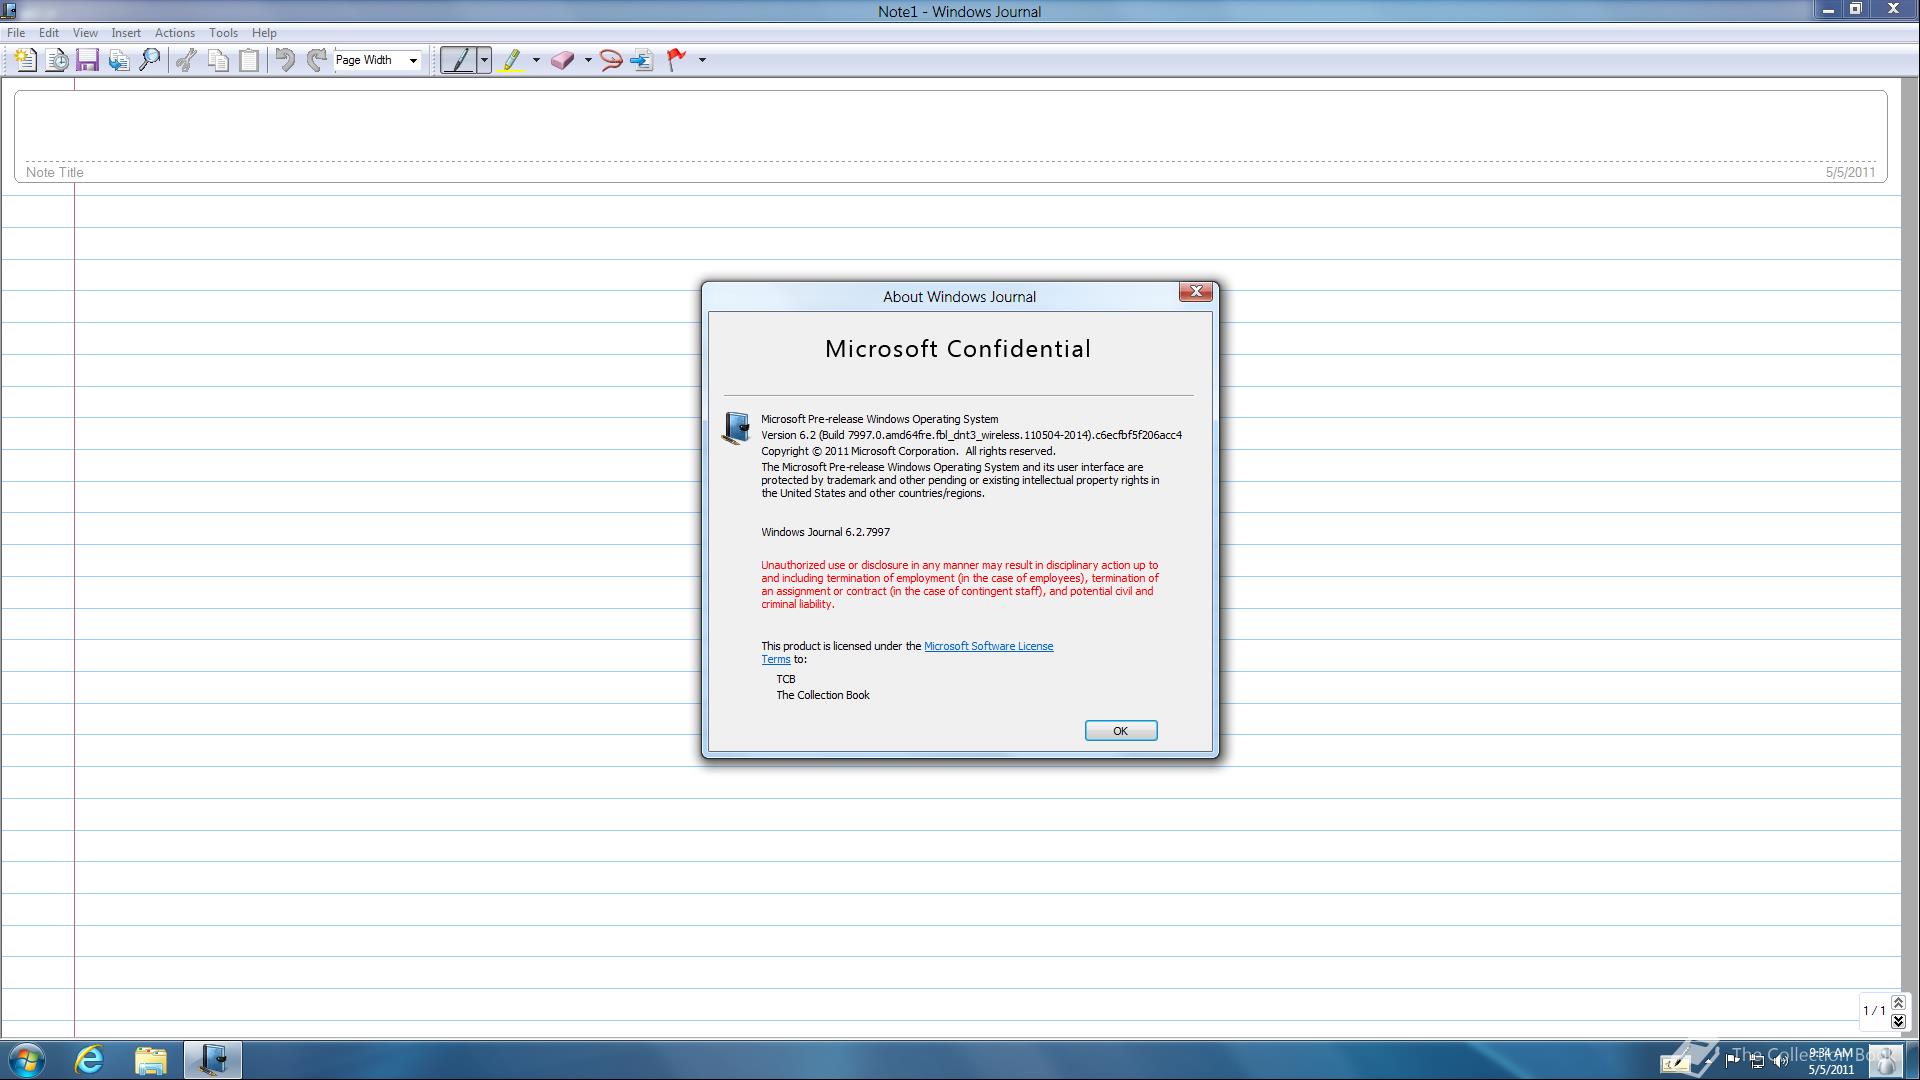
Task: Select the red Flag tool
Action: 677,60
